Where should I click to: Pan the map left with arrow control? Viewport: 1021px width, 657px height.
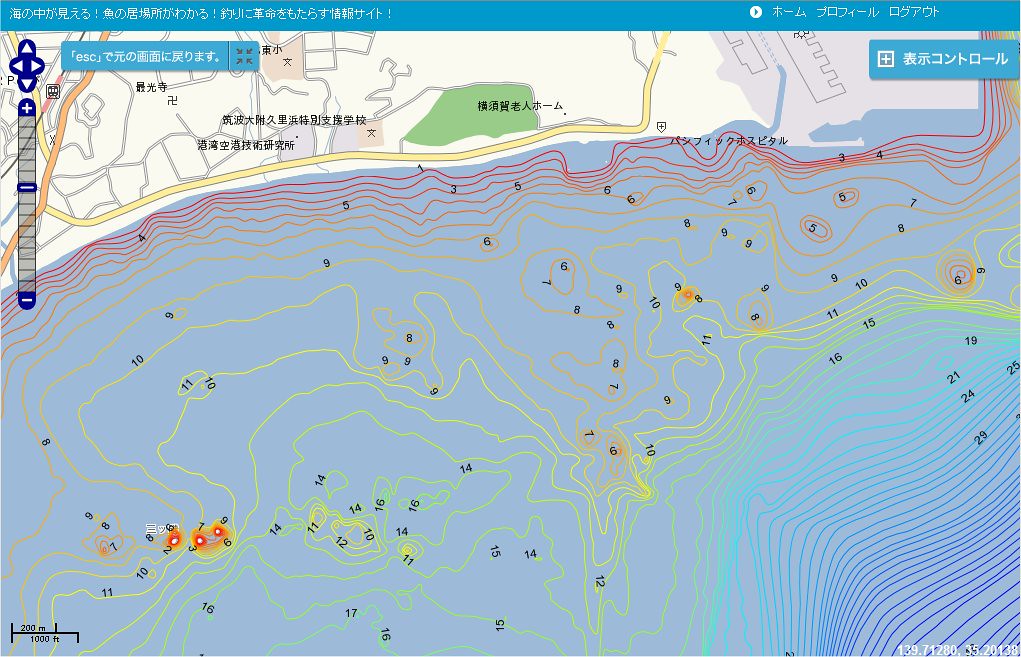16,66
